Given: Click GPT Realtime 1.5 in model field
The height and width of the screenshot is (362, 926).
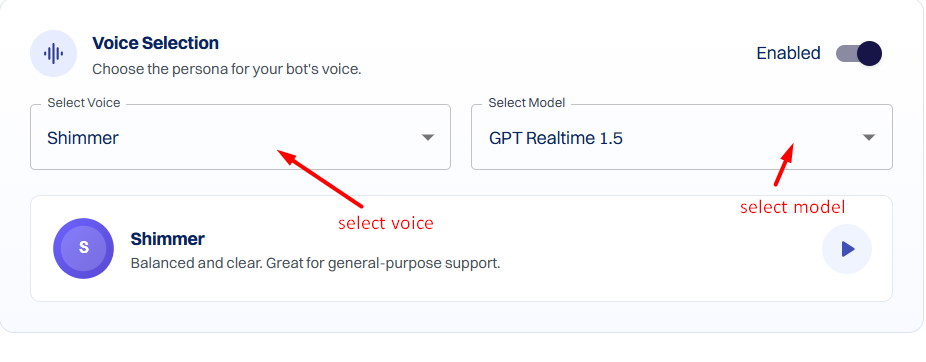Looking at the screenshot, I should point(556,138).
